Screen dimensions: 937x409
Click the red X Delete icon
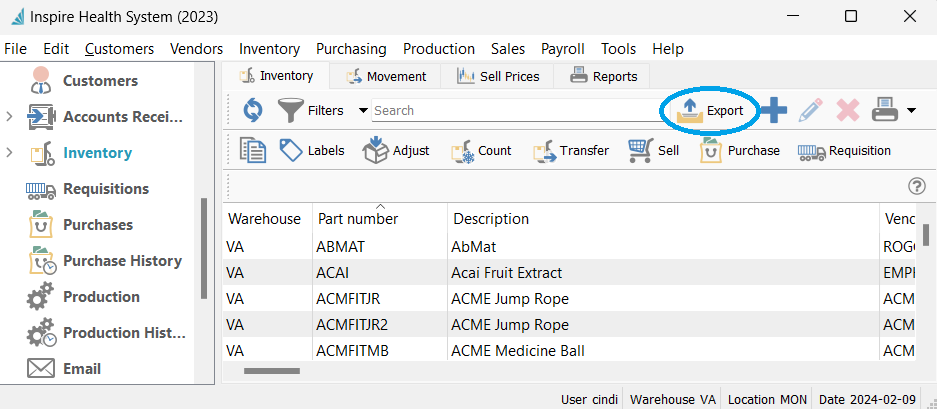[847, 111]
